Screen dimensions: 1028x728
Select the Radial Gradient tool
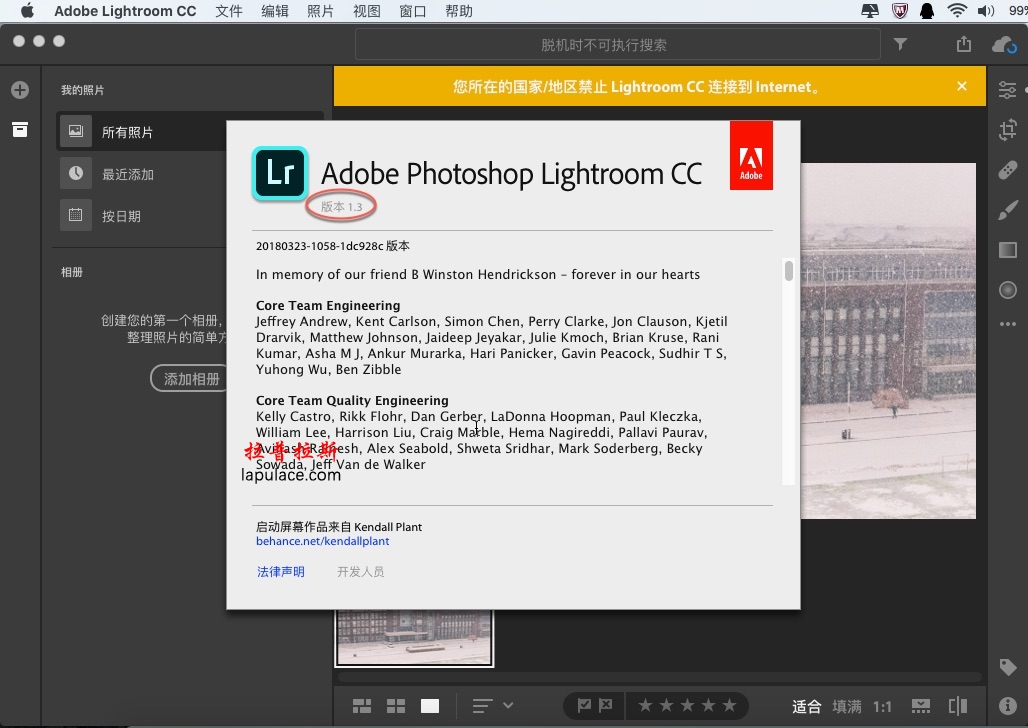click(1008, 290)
